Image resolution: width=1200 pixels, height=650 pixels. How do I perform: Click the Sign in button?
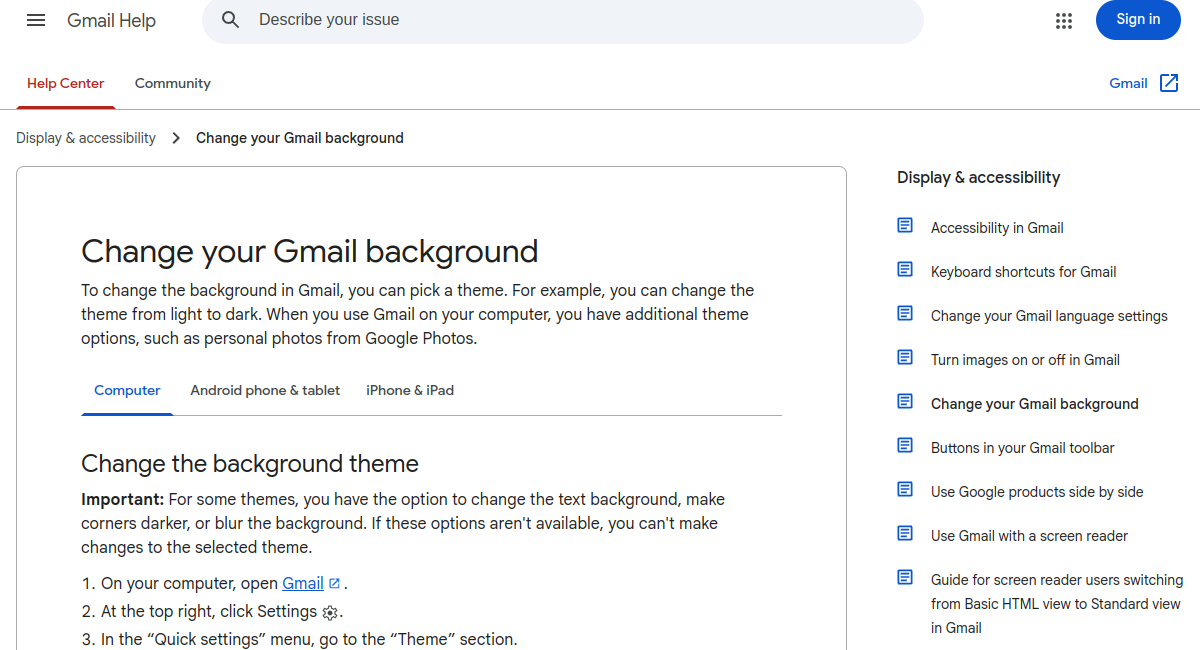[x=1138, y=20]
